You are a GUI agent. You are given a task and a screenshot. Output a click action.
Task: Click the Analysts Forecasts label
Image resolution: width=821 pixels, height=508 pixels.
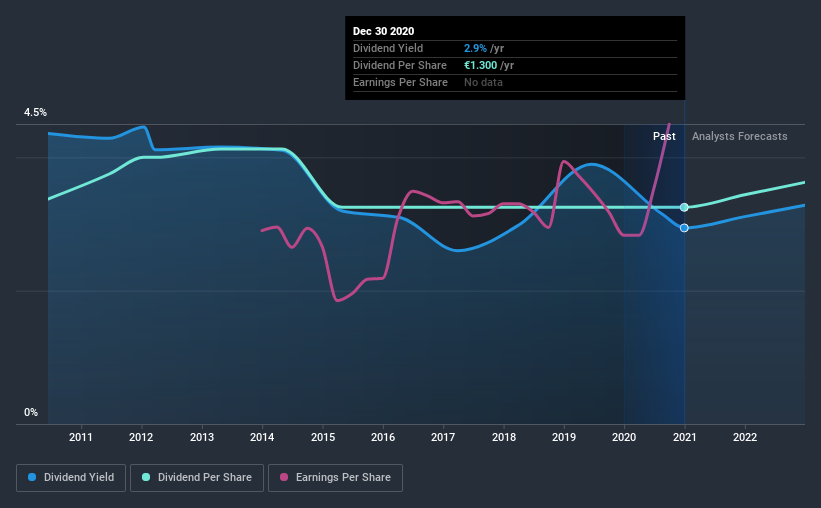click(739, 136)
